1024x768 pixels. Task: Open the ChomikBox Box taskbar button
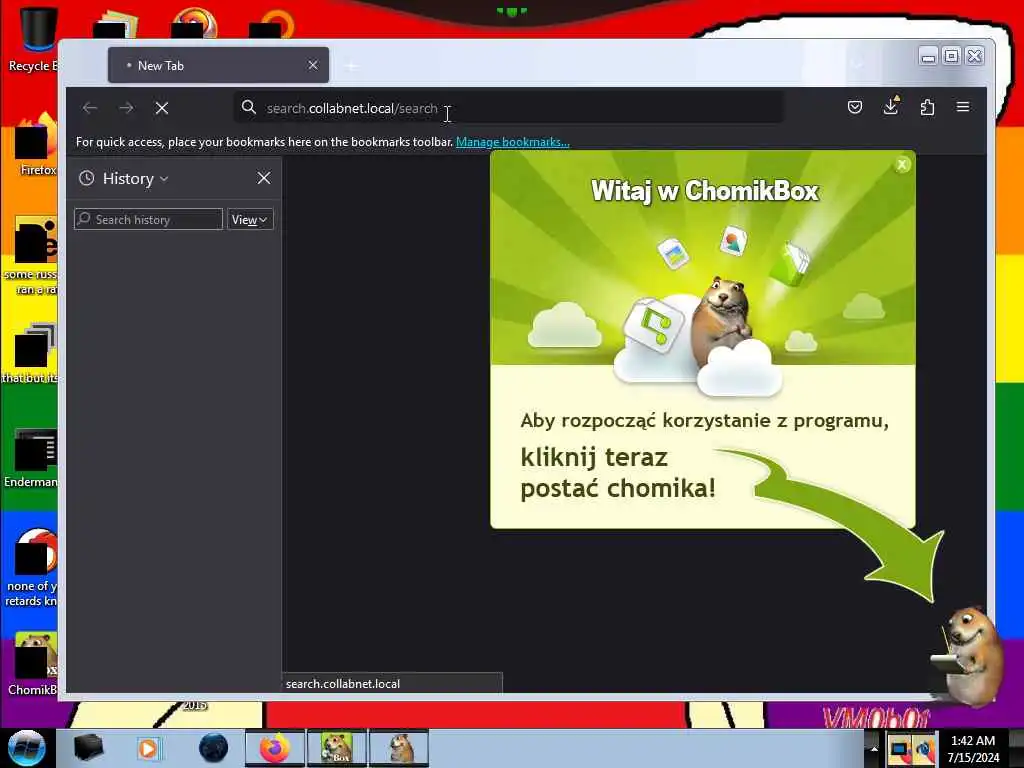click(337, 748)
